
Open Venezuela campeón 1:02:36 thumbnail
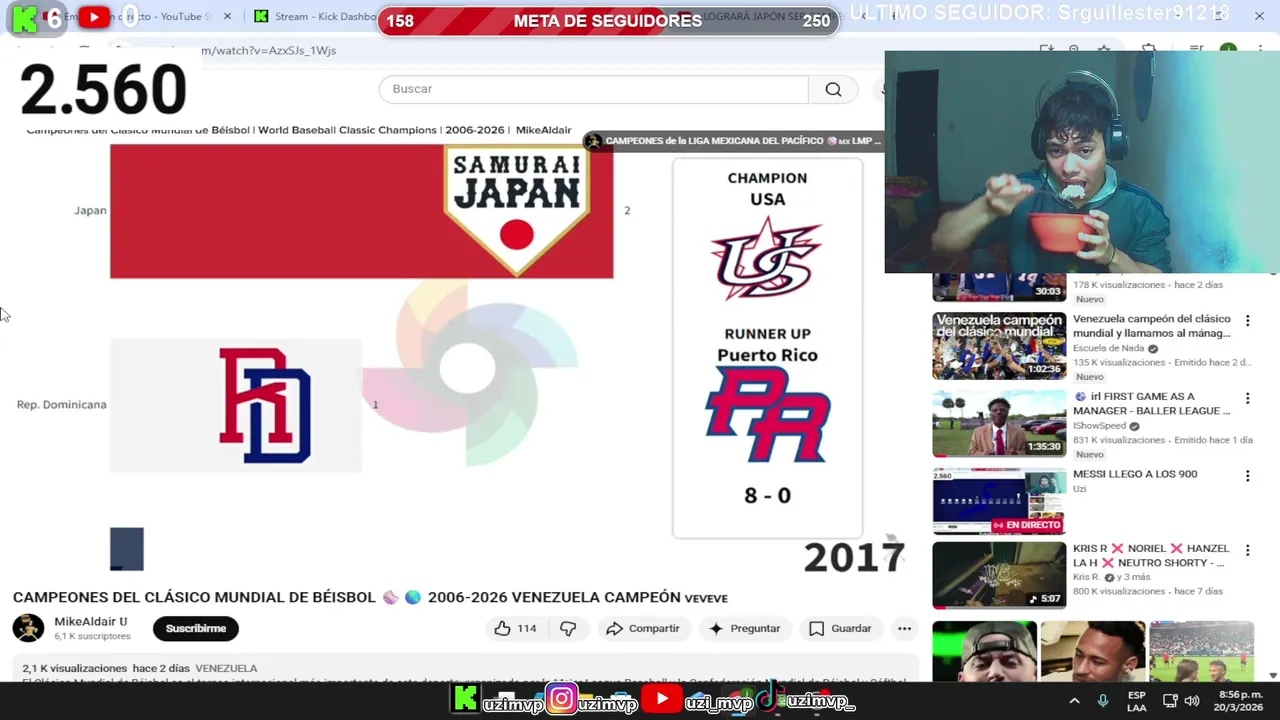coord(999,345)
